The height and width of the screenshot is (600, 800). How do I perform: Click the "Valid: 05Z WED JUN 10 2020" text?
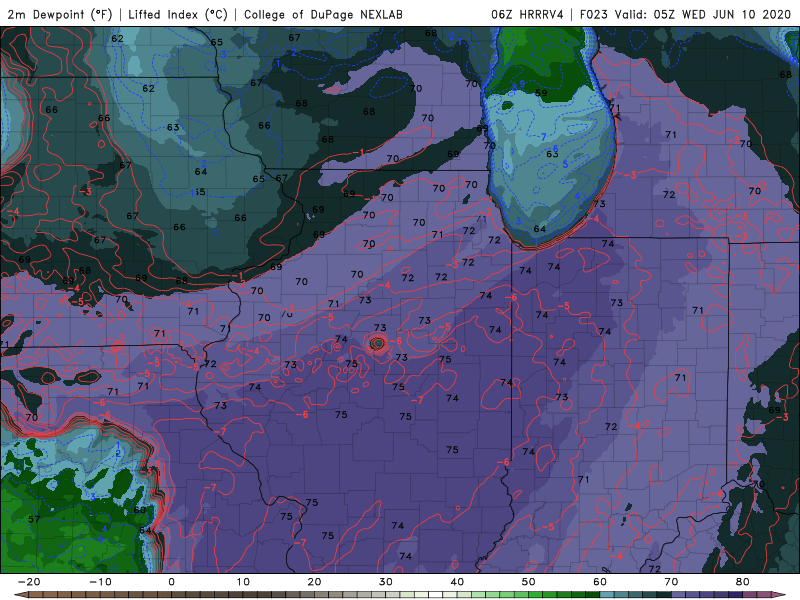(x=703, y=14)
